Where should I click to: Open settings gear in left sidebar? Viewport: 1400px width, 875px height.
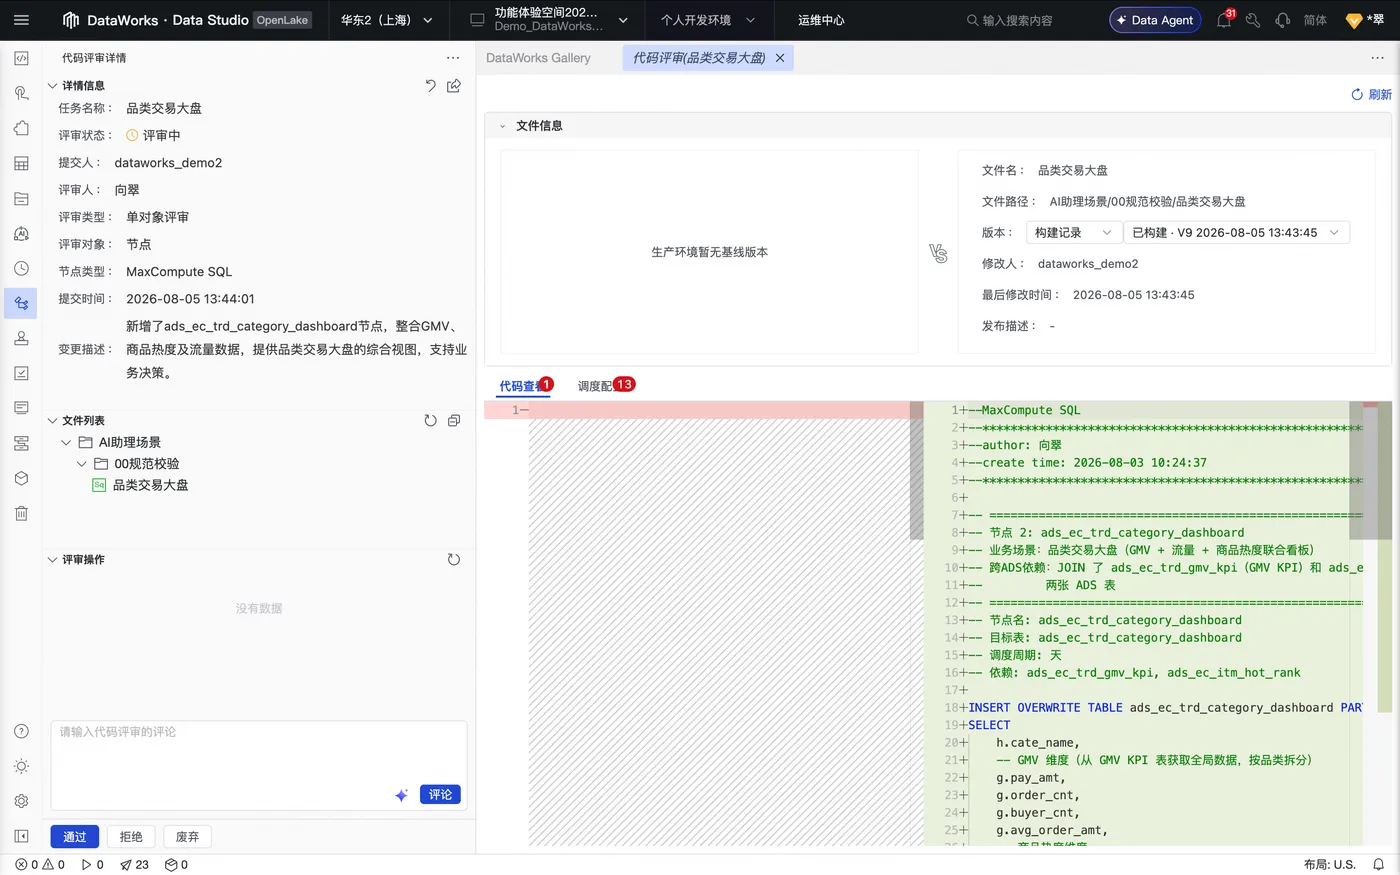point(21,801)
